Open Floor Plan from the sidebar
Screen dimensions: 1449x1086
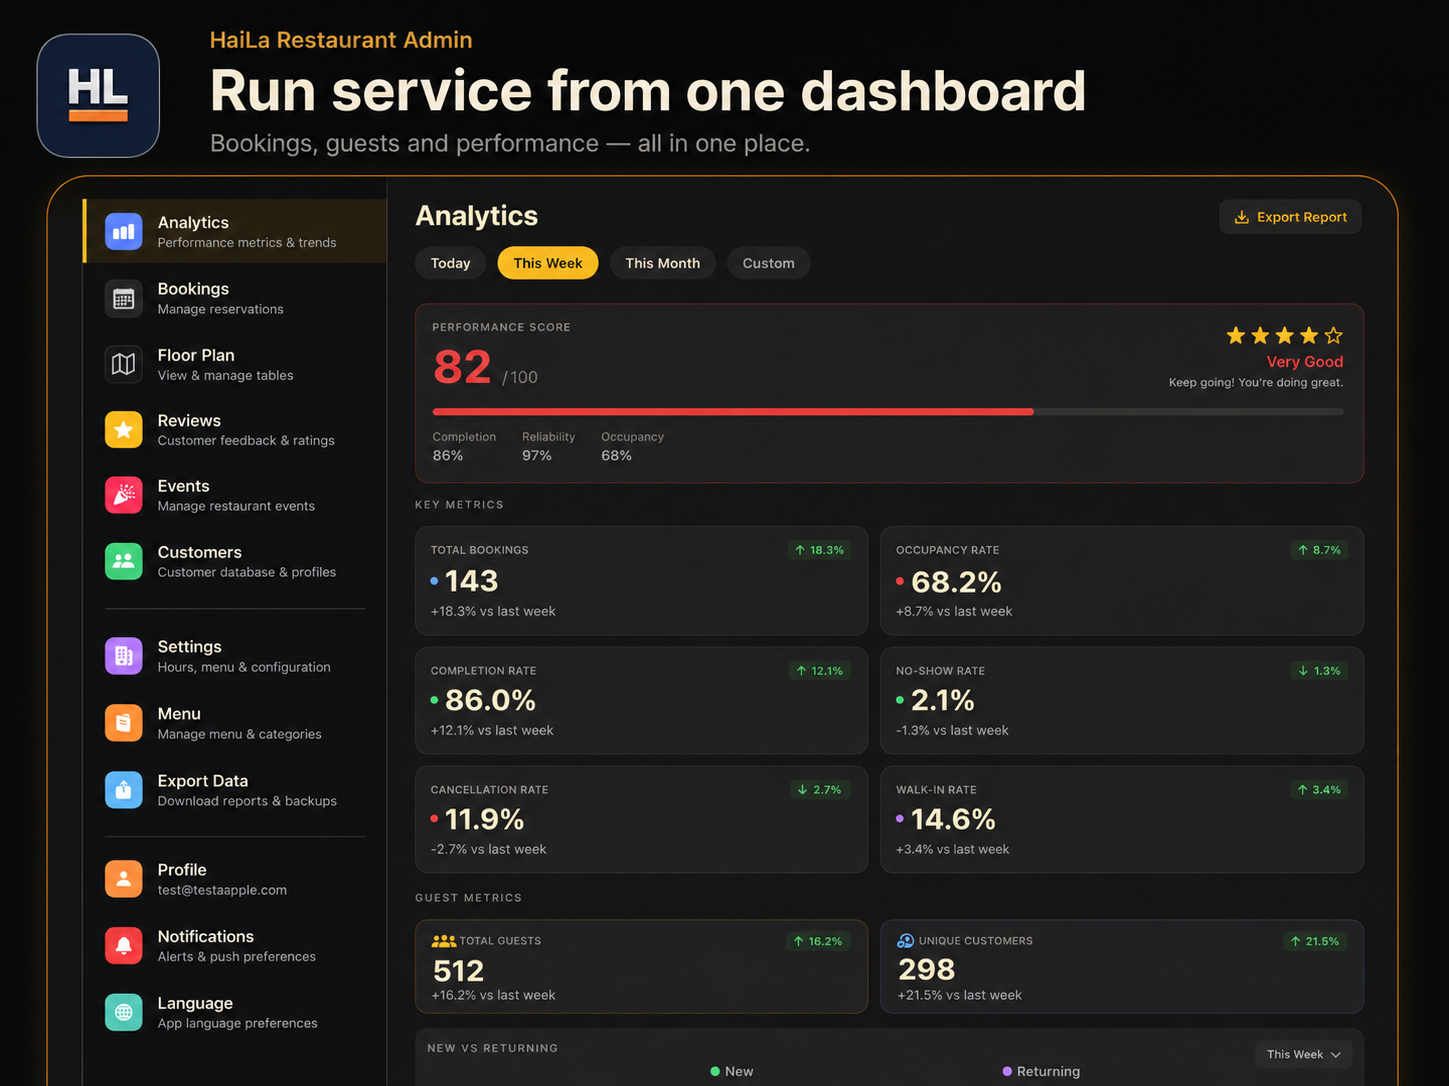point(196,355)
